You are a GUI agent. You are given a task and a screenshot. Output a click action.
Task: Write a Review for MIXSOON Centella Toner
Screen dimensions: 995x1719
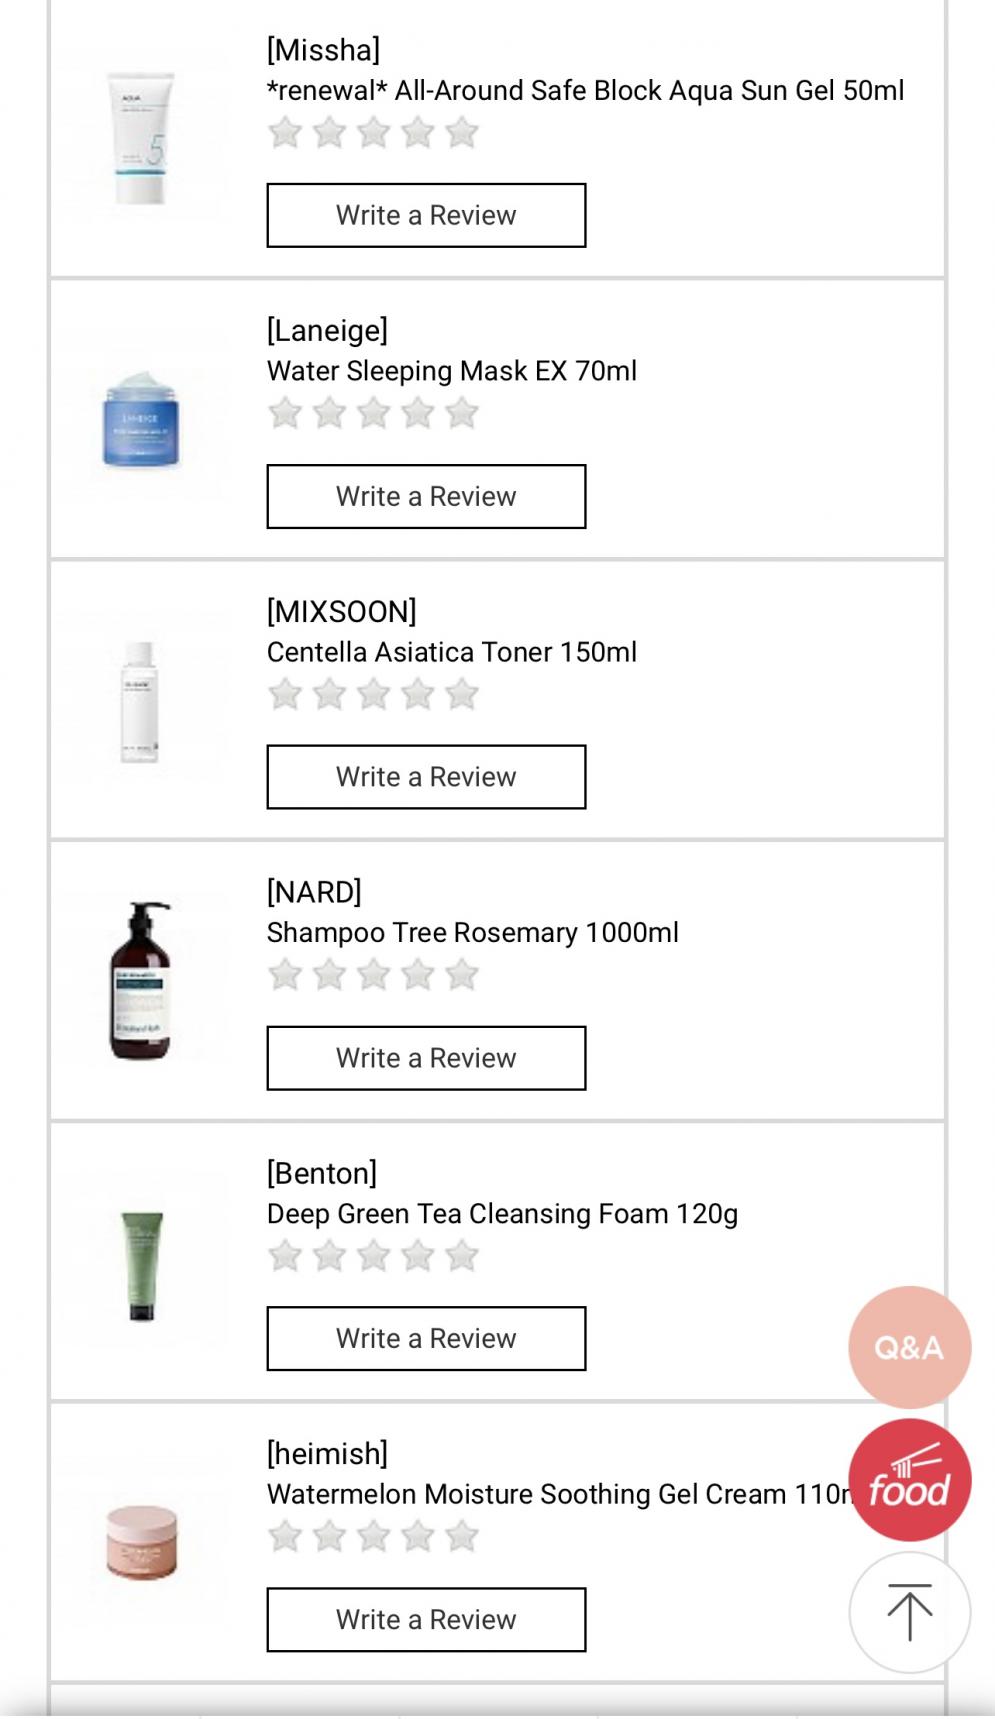coord(426,777)
